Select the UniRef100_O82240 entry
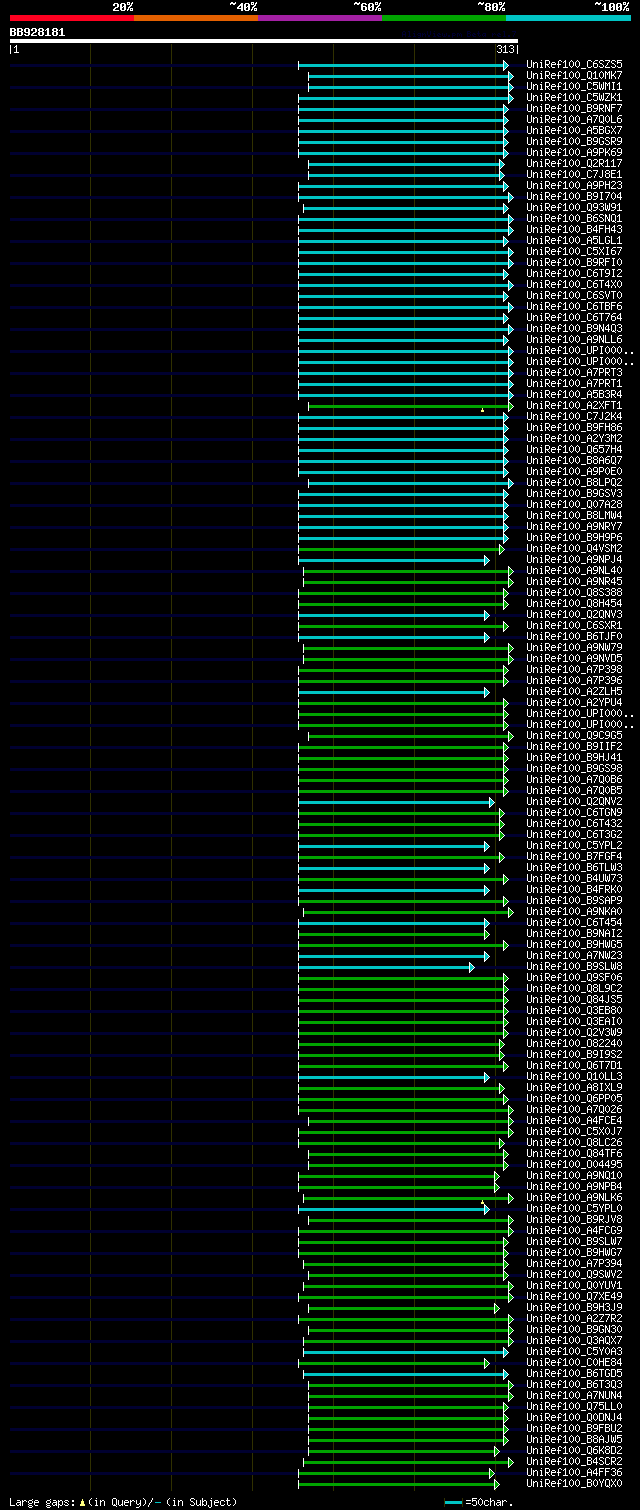This screenshot has height=1510, width=640. (x=574, y=1043)
